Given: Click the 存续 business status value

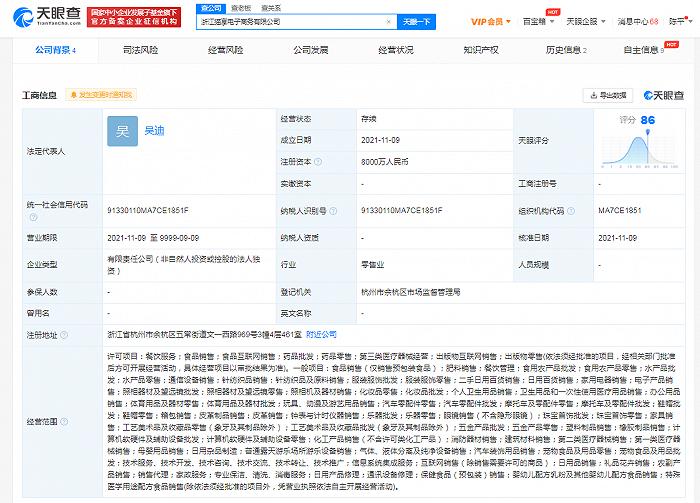Looking at the screenshot, I should (x=369, y=119).
